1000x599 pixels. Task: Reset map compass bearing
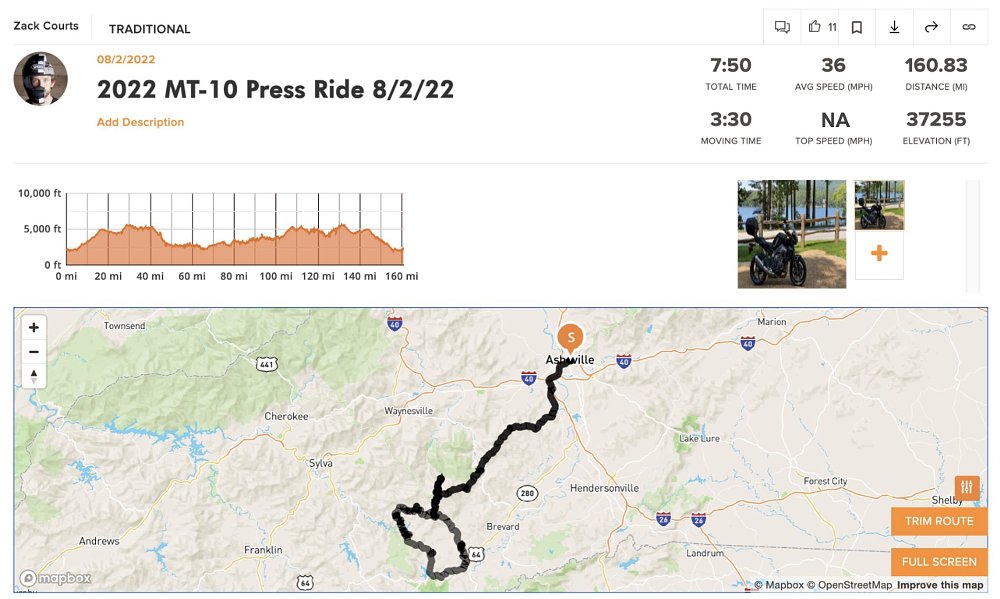click(34, 376)
